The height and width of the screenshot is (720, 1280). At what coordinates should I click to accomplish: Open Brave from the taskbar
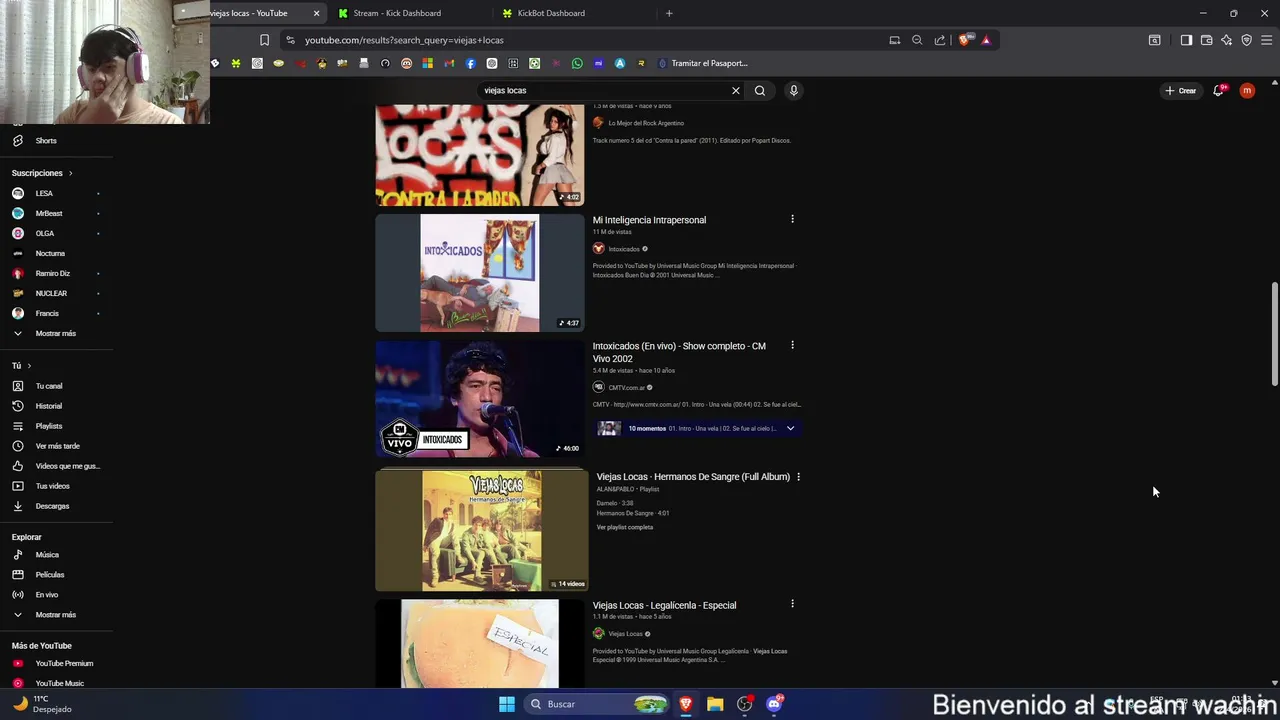click(x=686, y=704)
